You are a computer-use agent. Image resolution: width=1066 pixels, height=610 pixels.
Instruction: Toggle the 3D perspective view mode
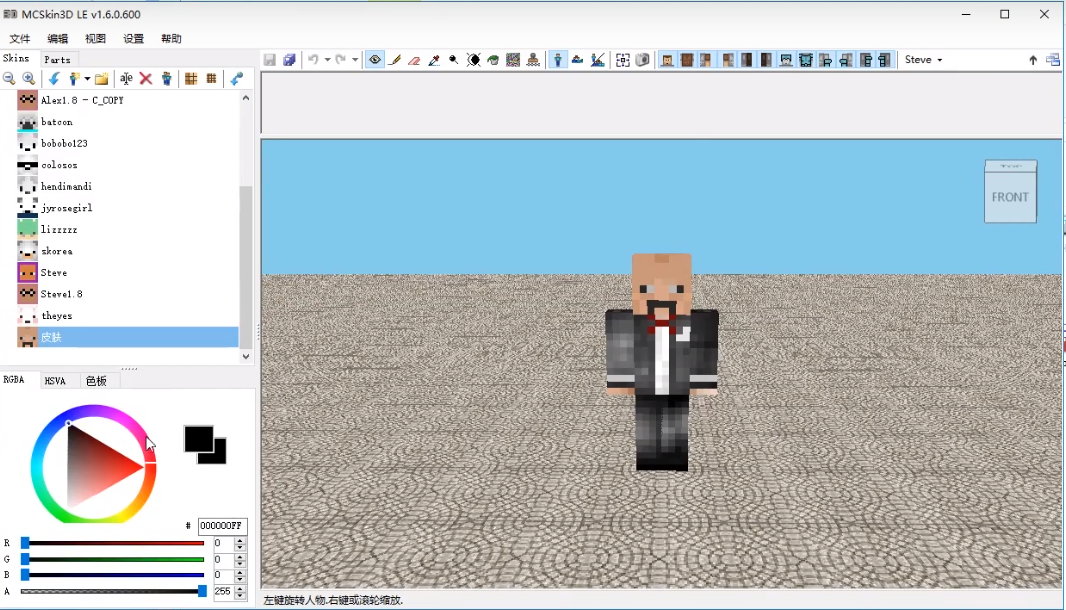coord(559,60)
